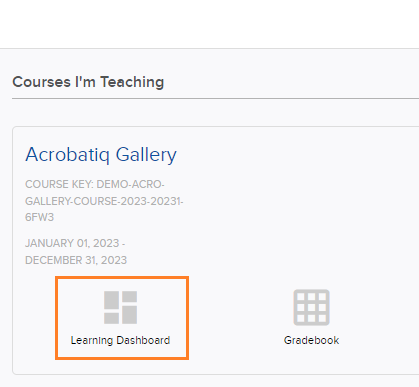This screenshot has height=387, width=419.
Task: Click the GALLERY-COURSE-2023-20231- key line
Action: pyautogui.click(x=104, y=201)
